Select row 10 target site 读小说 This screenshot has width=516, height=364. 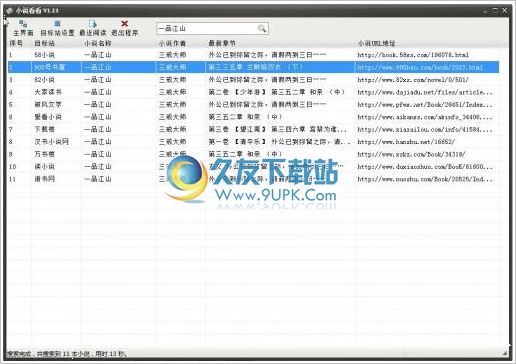tap(44, 167)
